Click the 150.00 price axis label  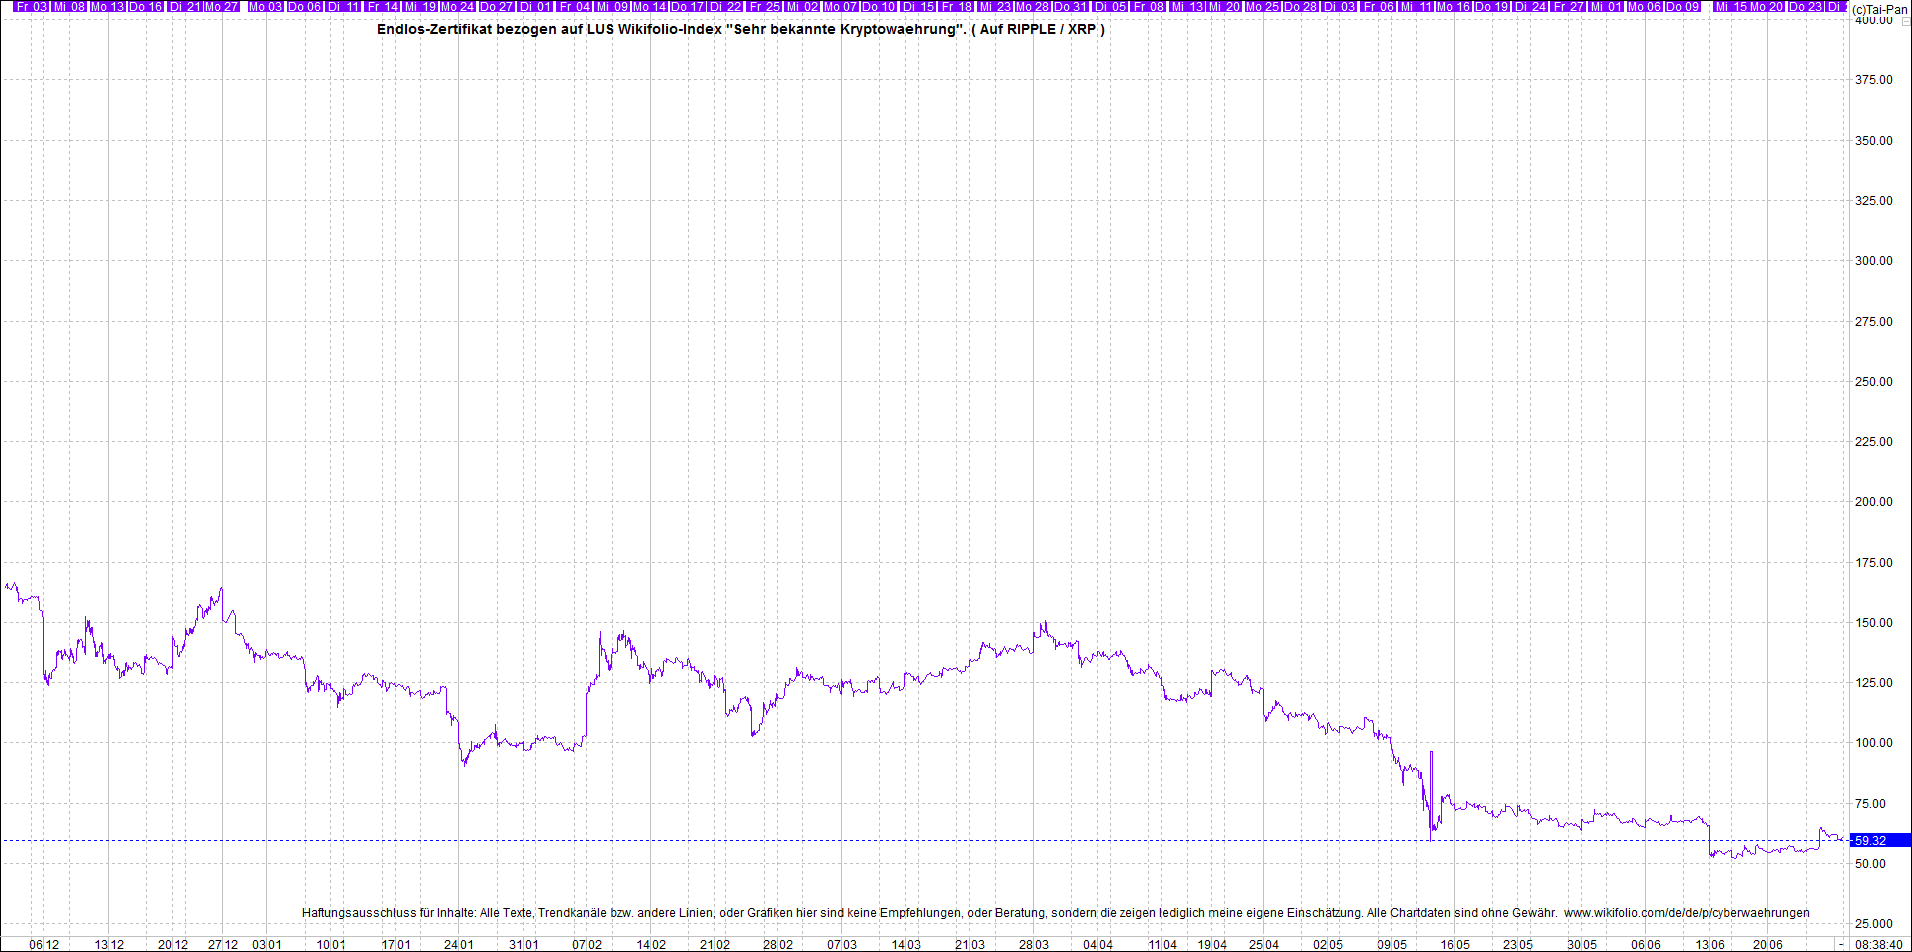(x=1874, y=623)
